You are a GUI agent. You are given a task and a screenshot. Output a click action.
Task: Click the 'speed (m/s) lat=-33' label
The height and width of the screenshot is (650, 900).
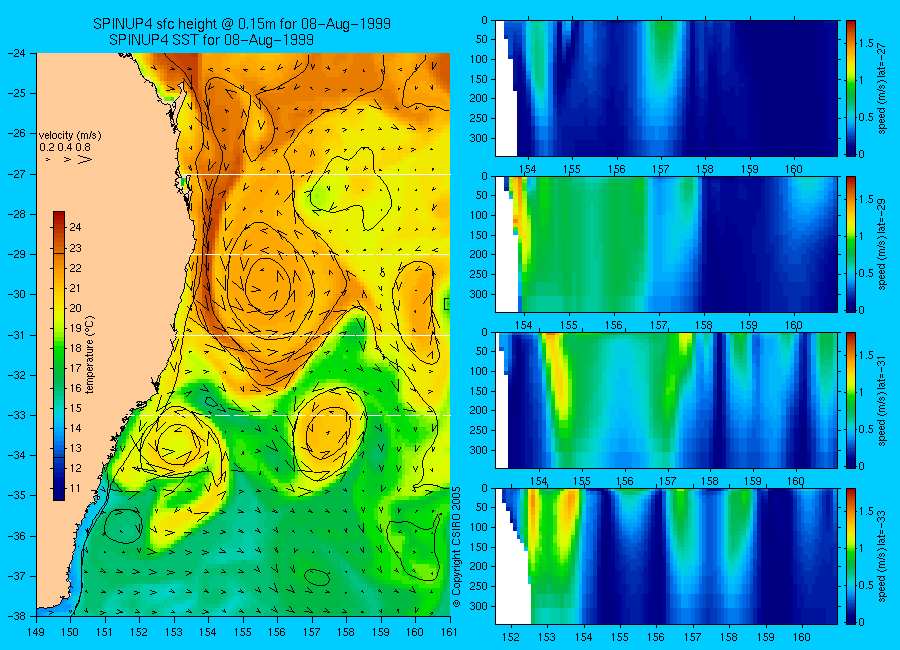(x=882, y=556)
